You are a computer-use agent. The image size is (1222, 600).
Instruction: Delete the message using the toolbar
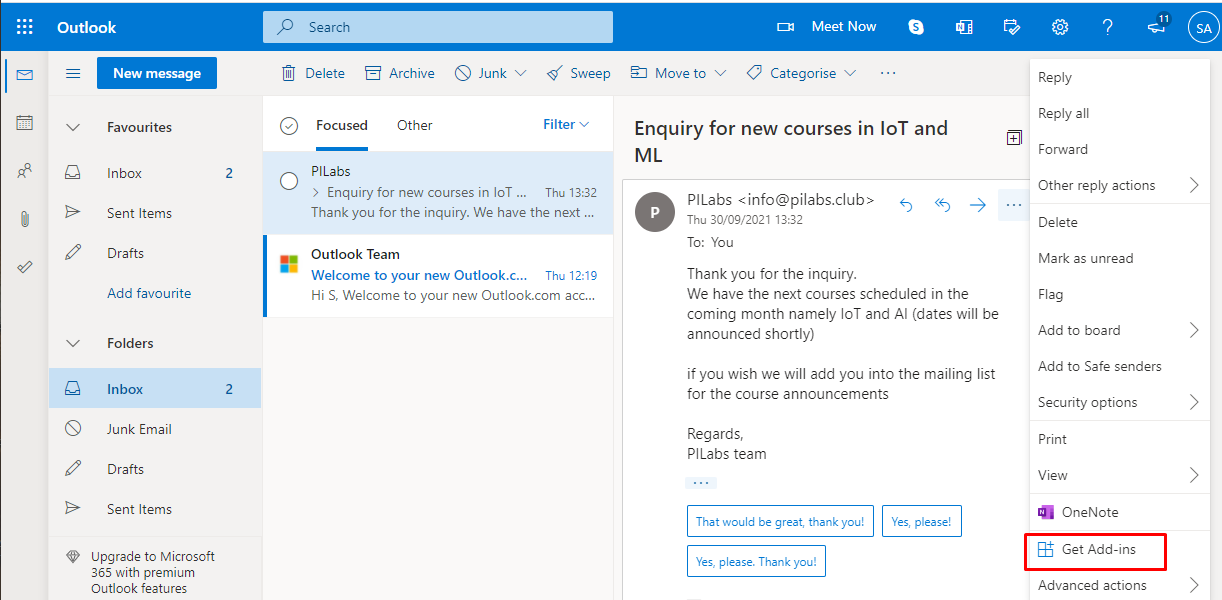313,73
